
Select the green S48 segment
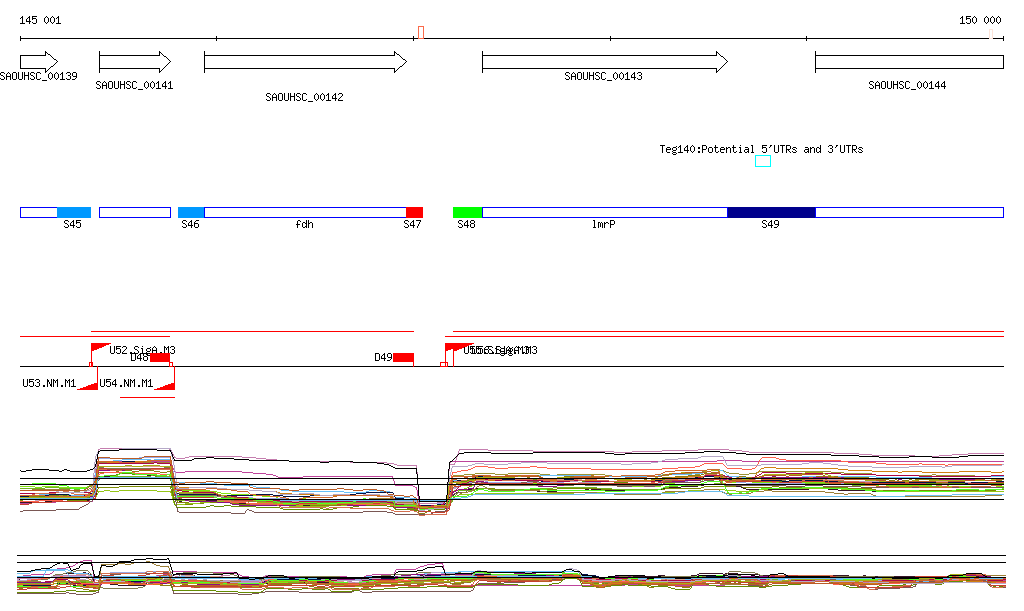tap(467, 212)
